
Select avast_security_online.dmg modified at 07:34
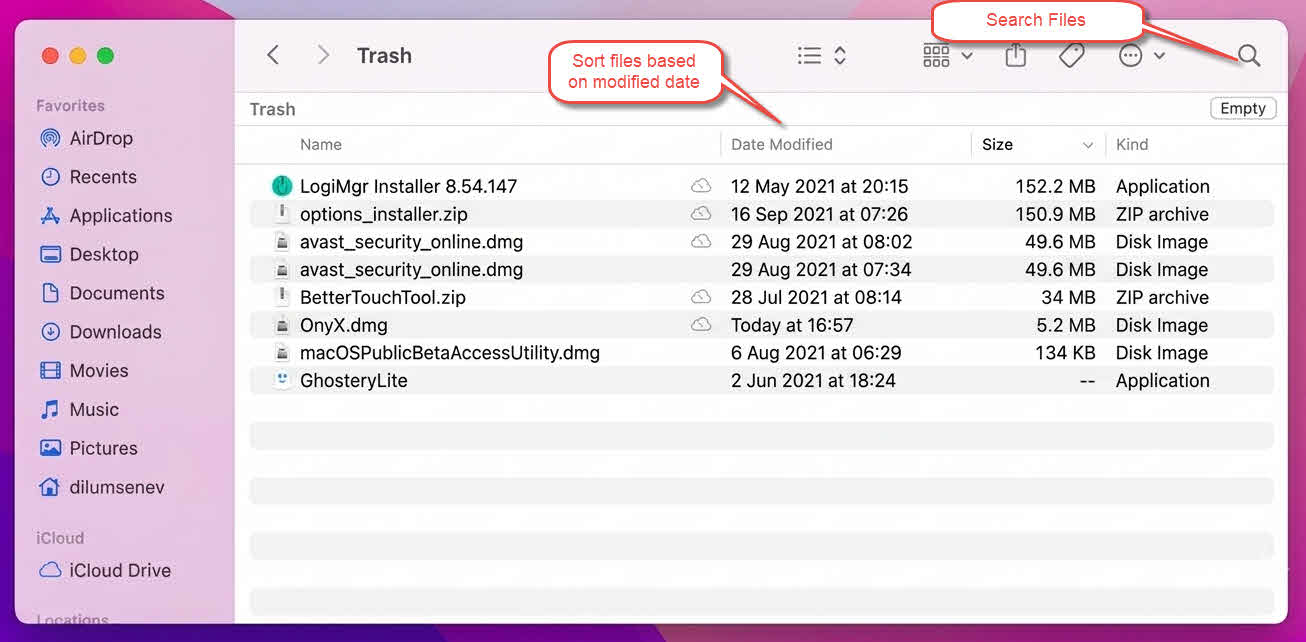point(411,269)
